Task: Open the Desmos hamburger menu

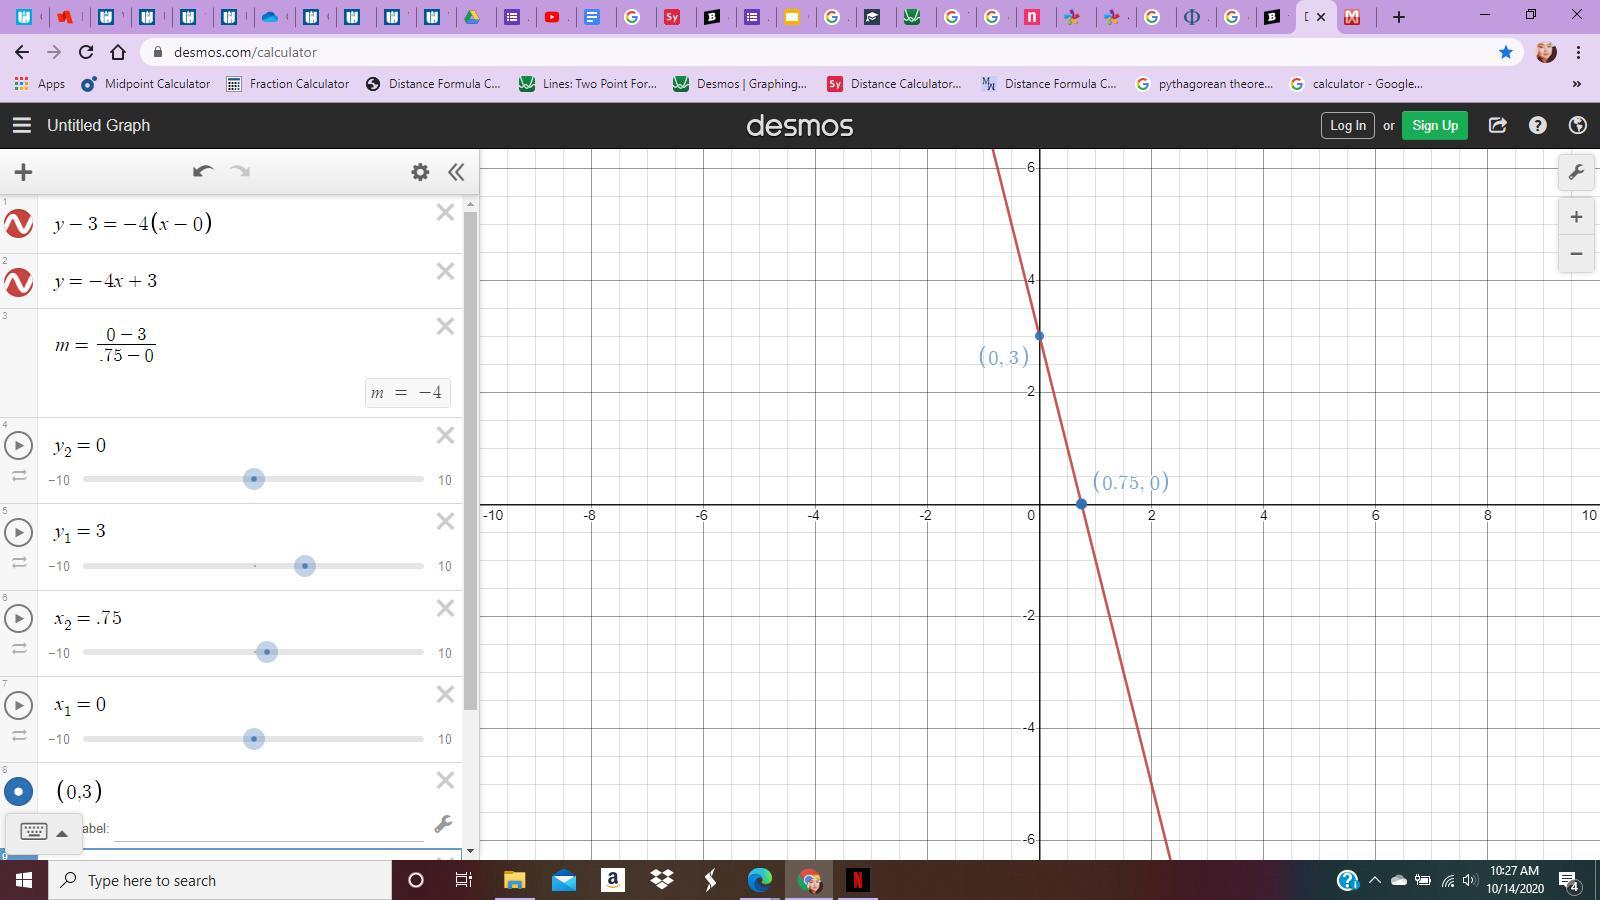Action: point(21,125)
